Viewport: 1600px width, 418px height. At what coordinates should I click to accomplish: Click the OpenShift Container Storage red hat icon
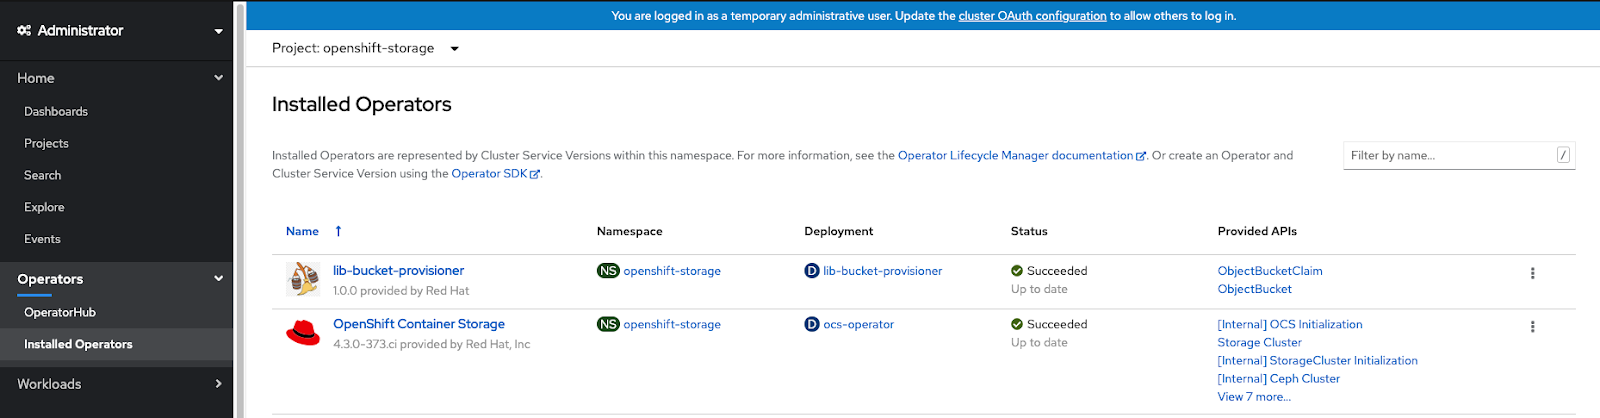pyautogui.click(x=303, y=333)
